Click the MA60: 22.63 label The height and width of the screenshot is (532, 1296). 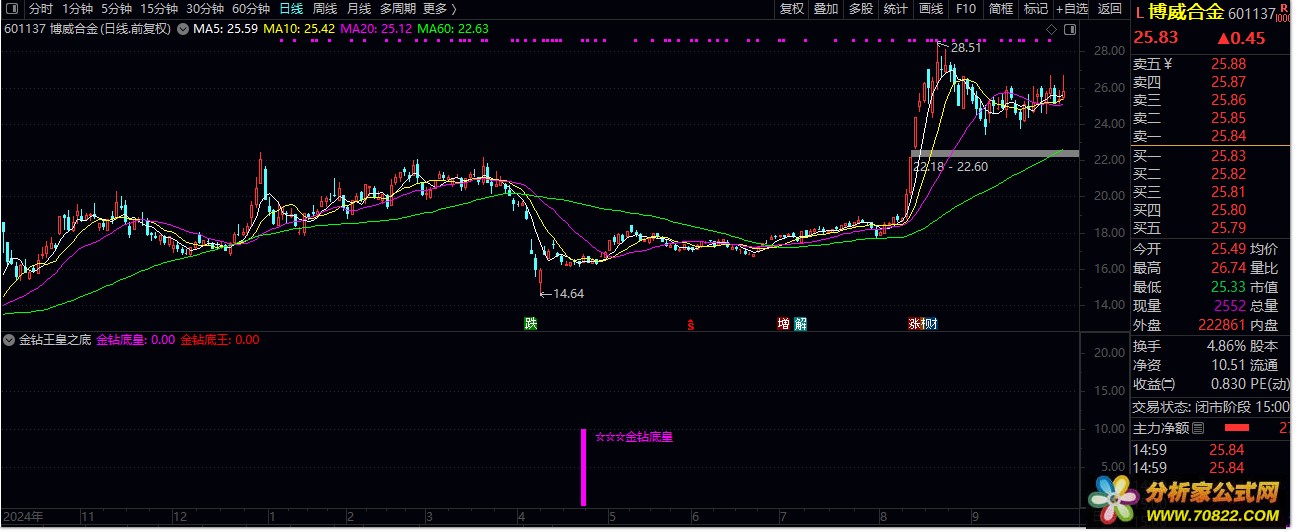click(453, 29)
